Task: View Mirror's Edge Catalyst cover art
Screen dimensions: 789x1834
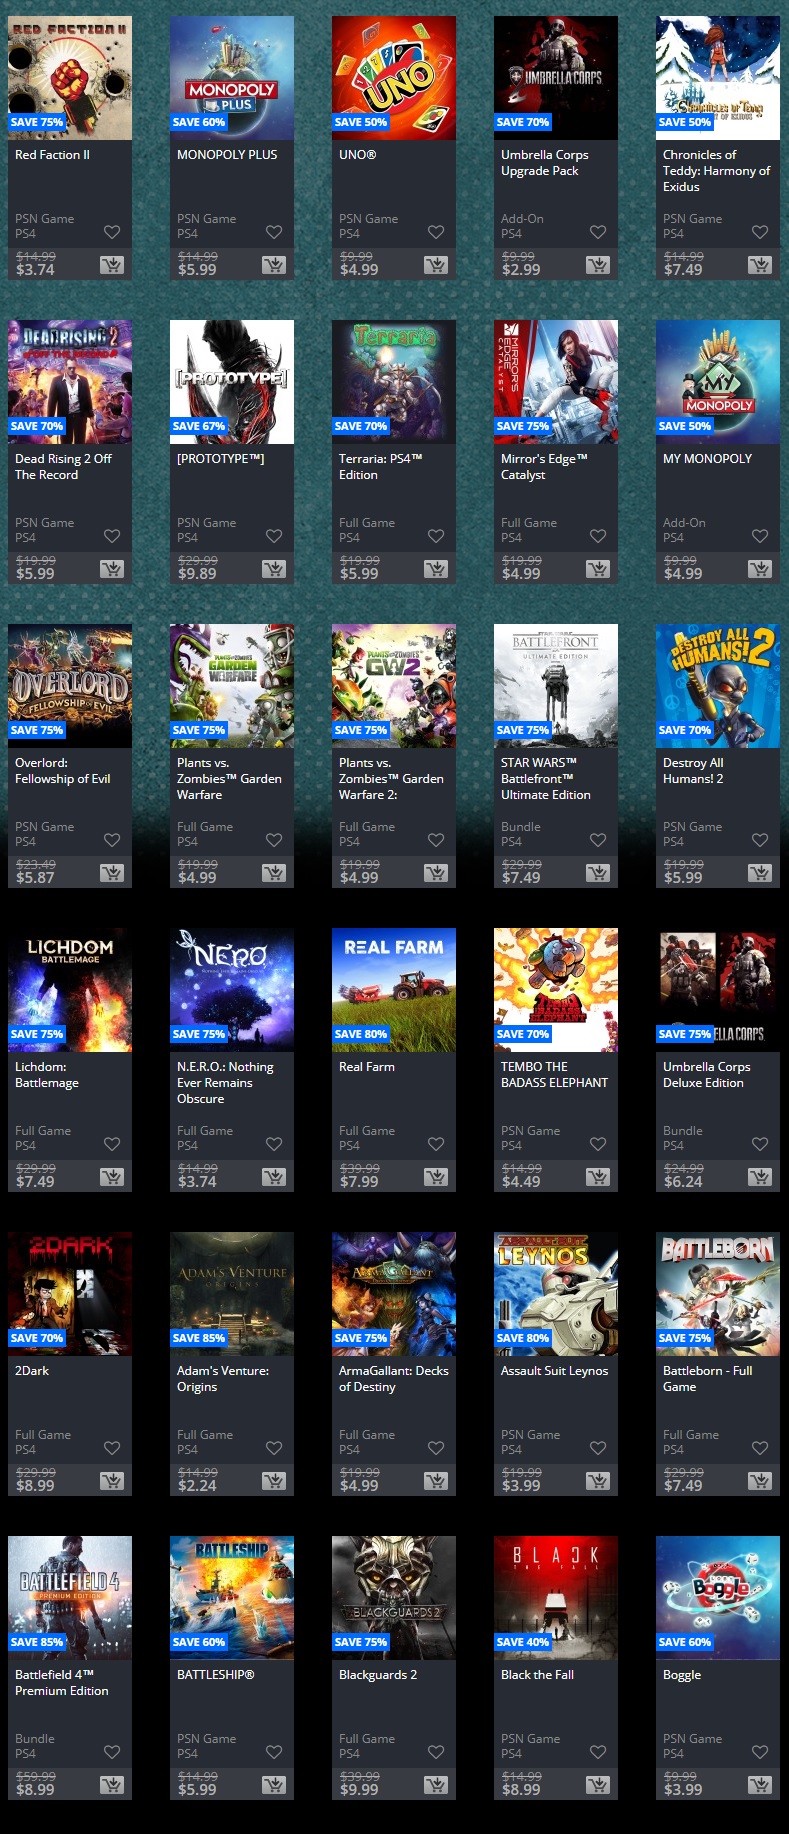Action: (x=556, y=382)
